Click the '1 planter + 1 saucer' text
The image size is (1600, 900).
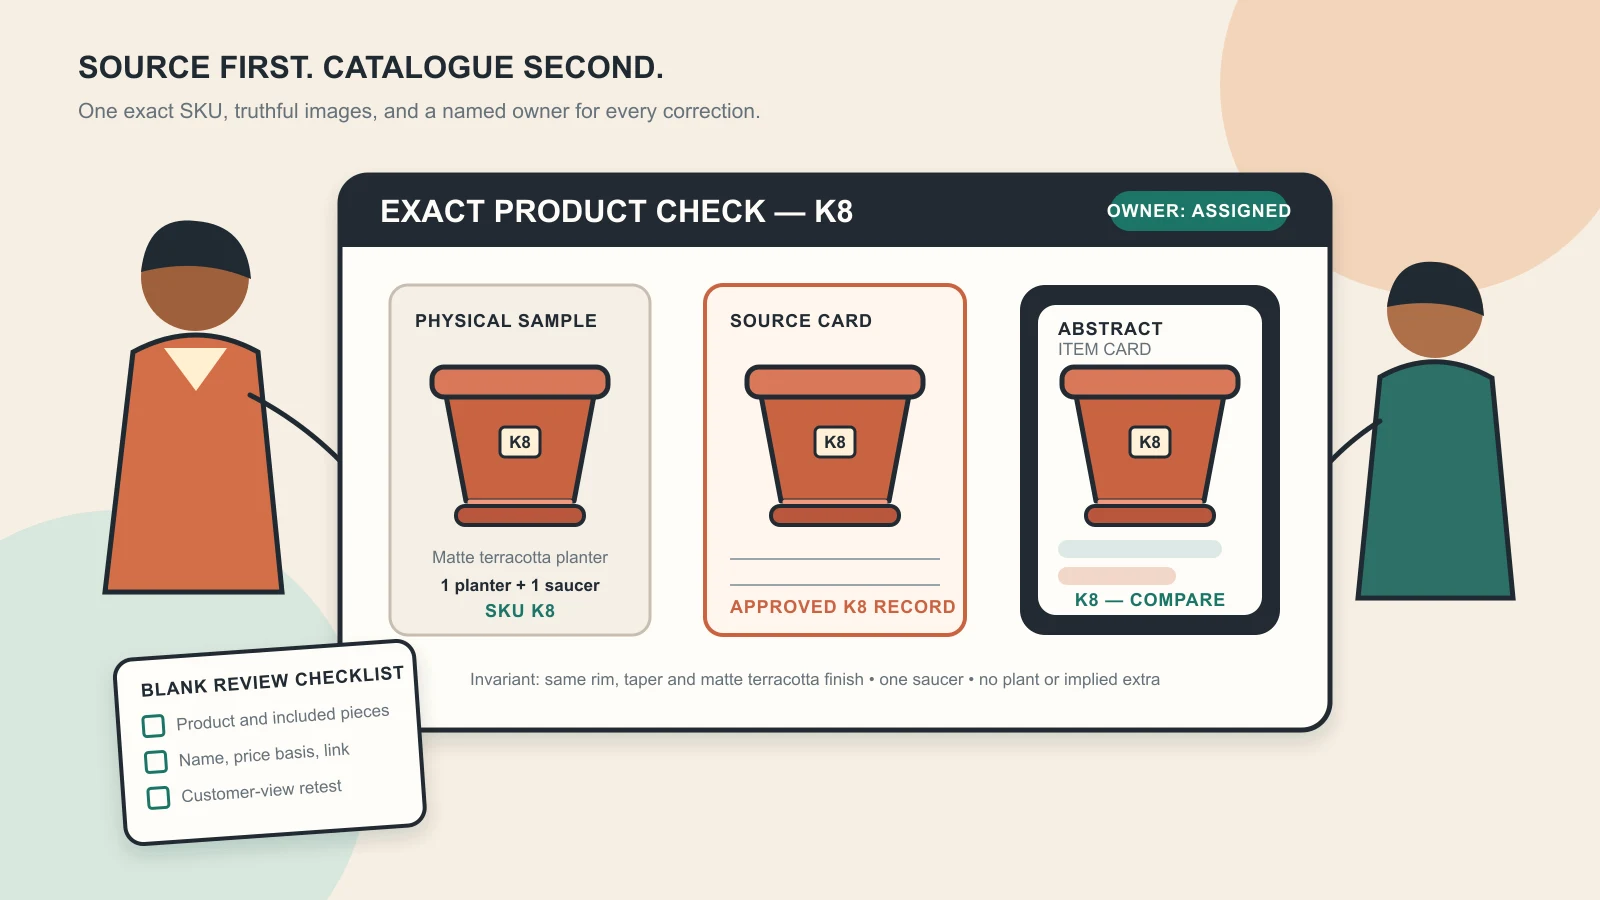[520, 585]
